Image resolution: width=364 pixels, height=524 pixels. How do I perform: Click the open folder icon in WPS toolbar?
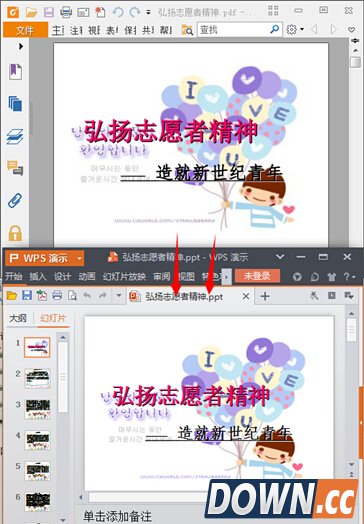tap(12, 296)
